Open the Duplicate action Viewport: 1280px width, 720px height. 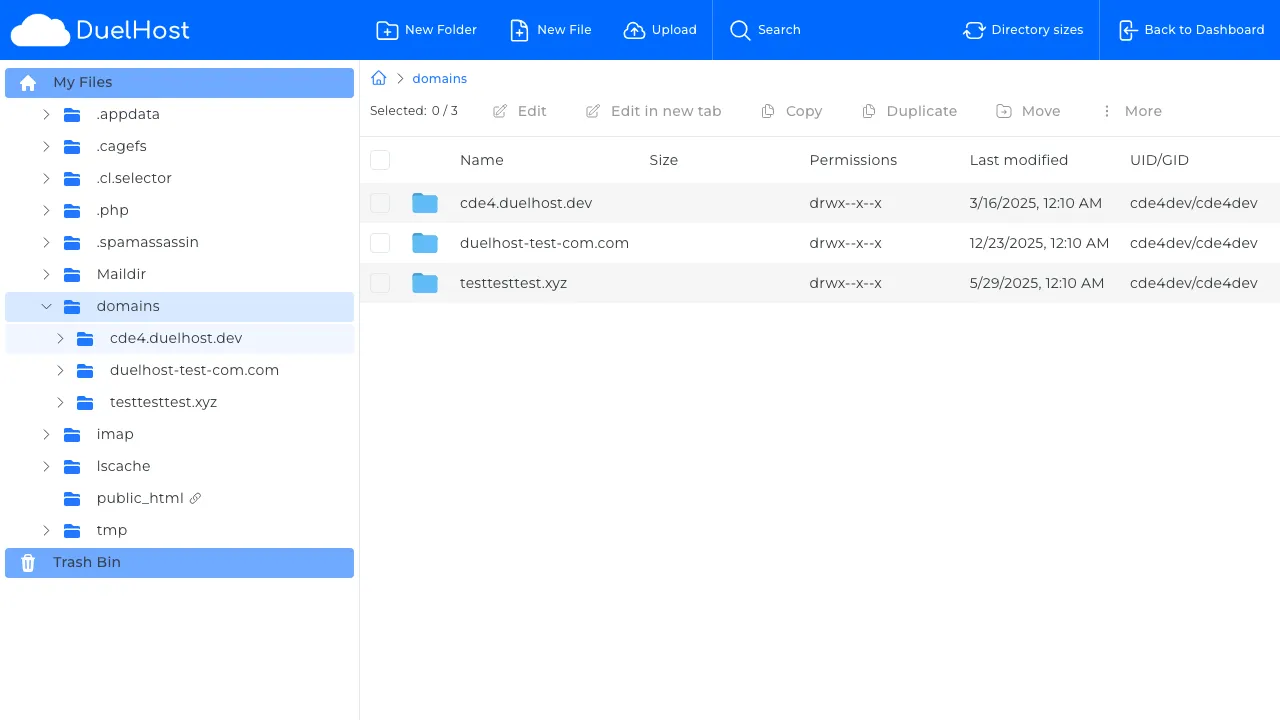[909, 111]
